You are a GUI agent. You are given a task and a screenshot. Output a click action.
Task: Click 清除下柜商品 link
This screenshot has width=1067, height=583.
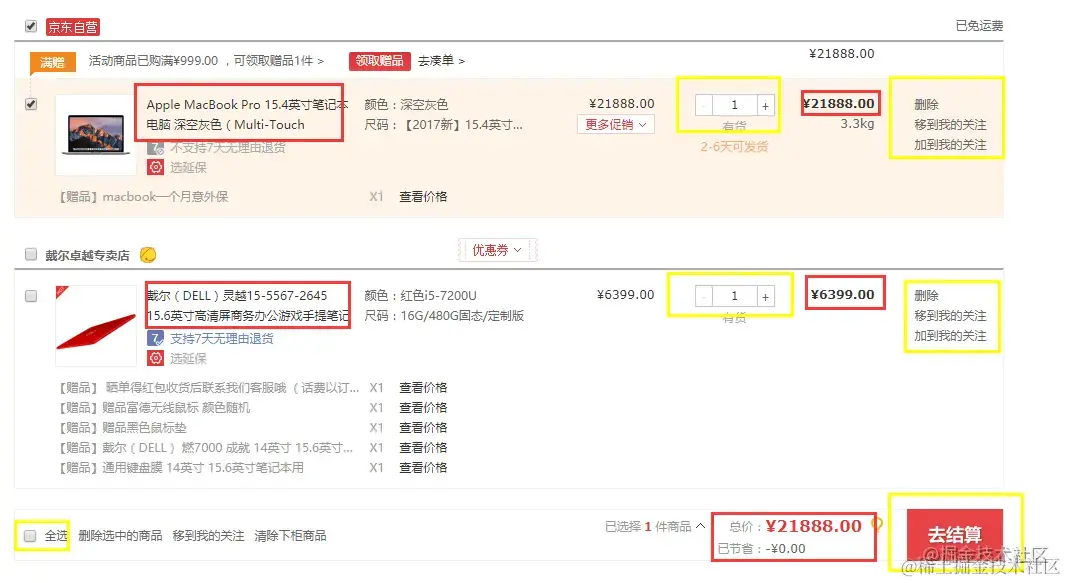(291, 536)
